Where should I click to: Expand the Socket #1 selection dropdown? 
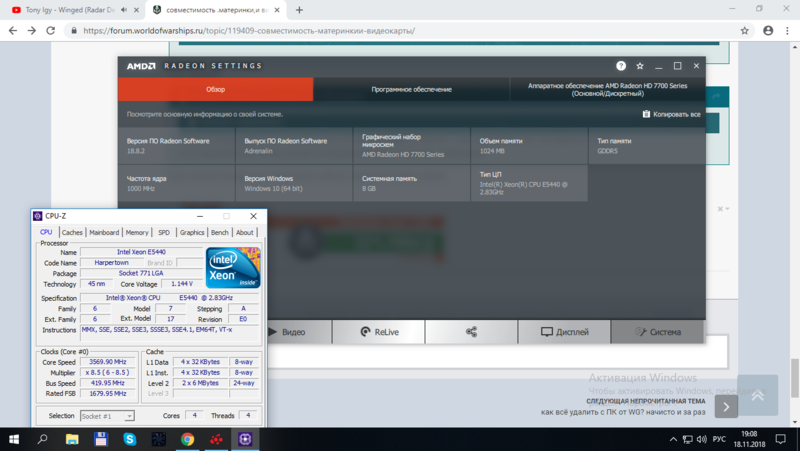[129, 416]
